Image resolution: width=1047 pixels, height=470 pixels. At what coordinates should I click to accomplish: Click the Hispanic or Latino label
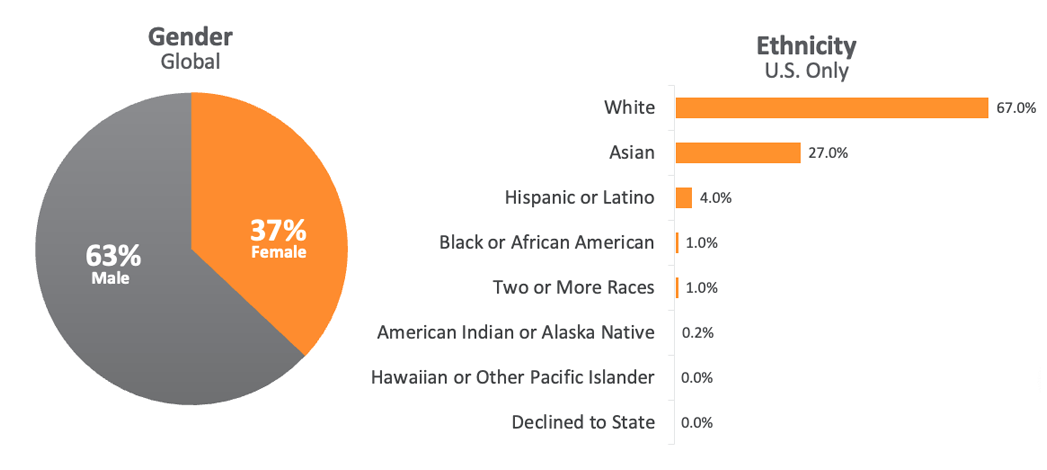580,198
